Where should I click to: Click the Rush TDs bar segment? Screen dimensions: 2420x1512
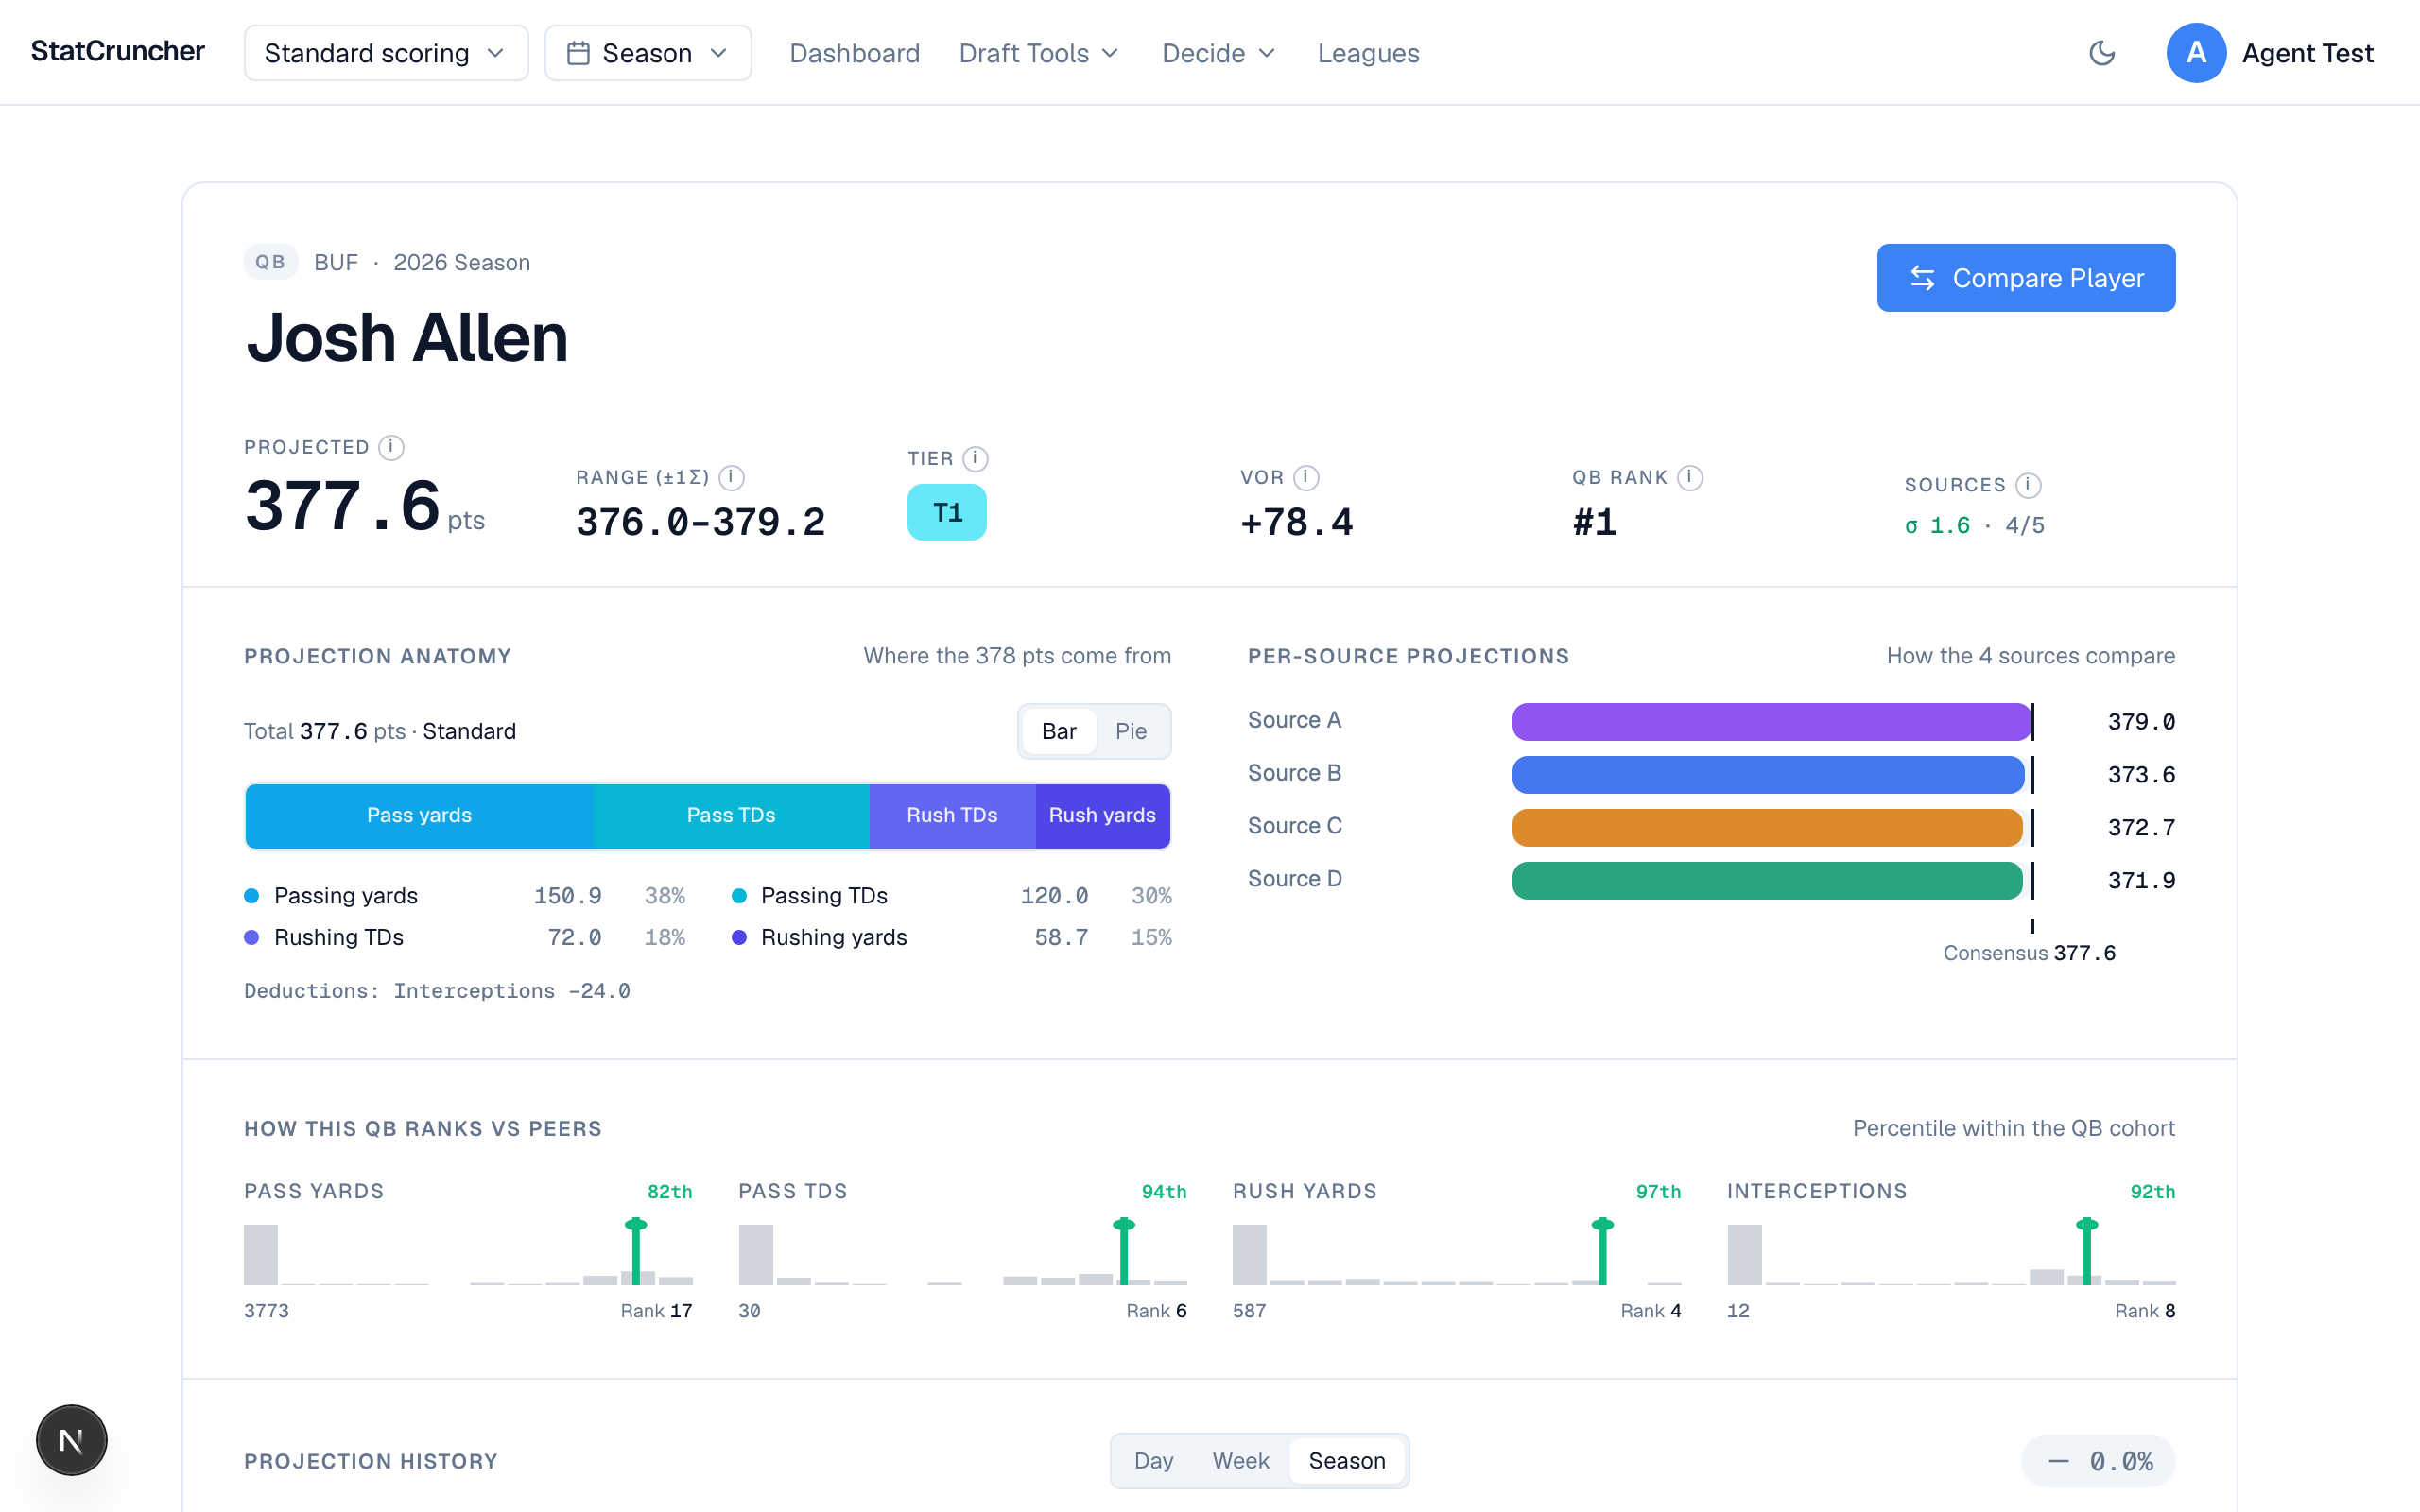point(952,815)
